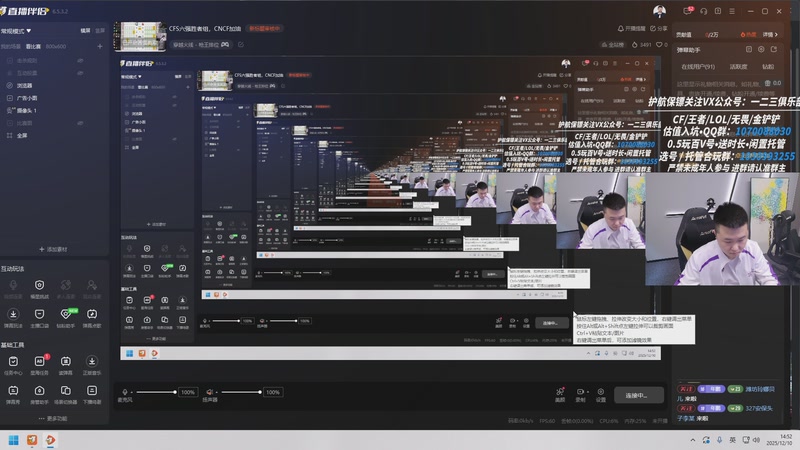Open the 弹幕点歌 tool icon
Image resolution: width=800 pixels, height=450 pixels.
click(92, 314)
